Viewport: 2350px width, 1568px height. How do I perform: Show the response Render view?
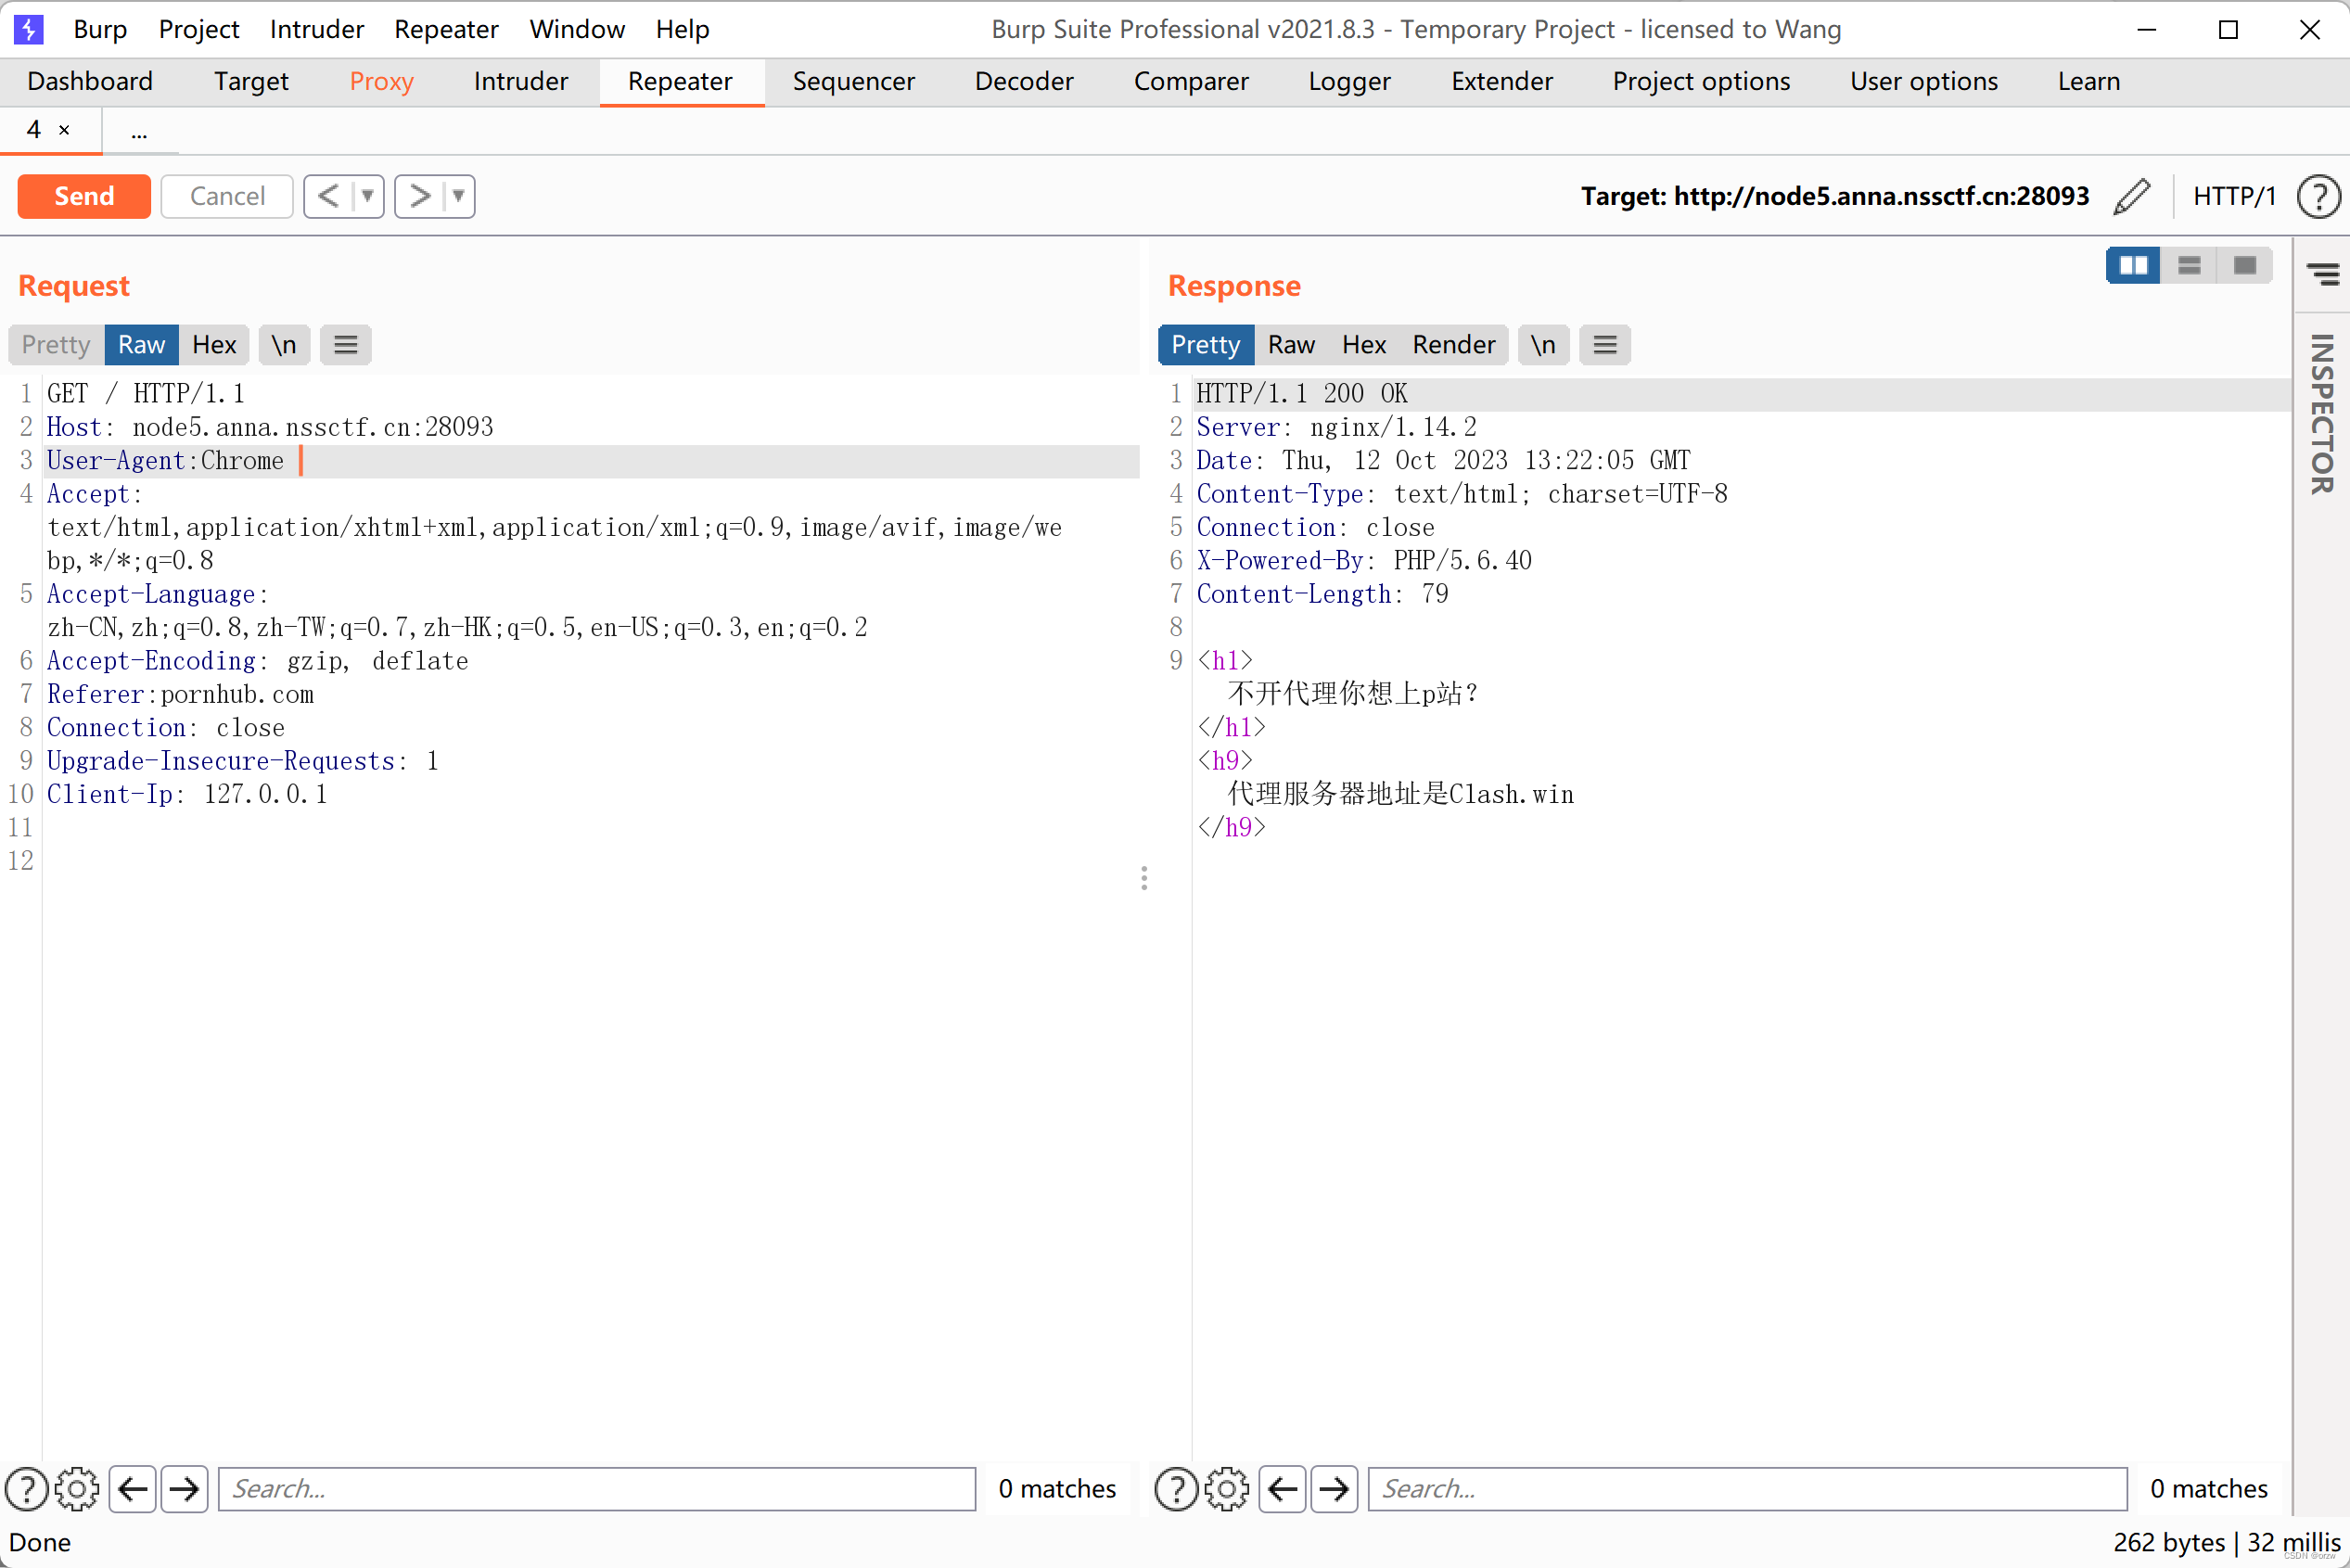coord(1453,345)
